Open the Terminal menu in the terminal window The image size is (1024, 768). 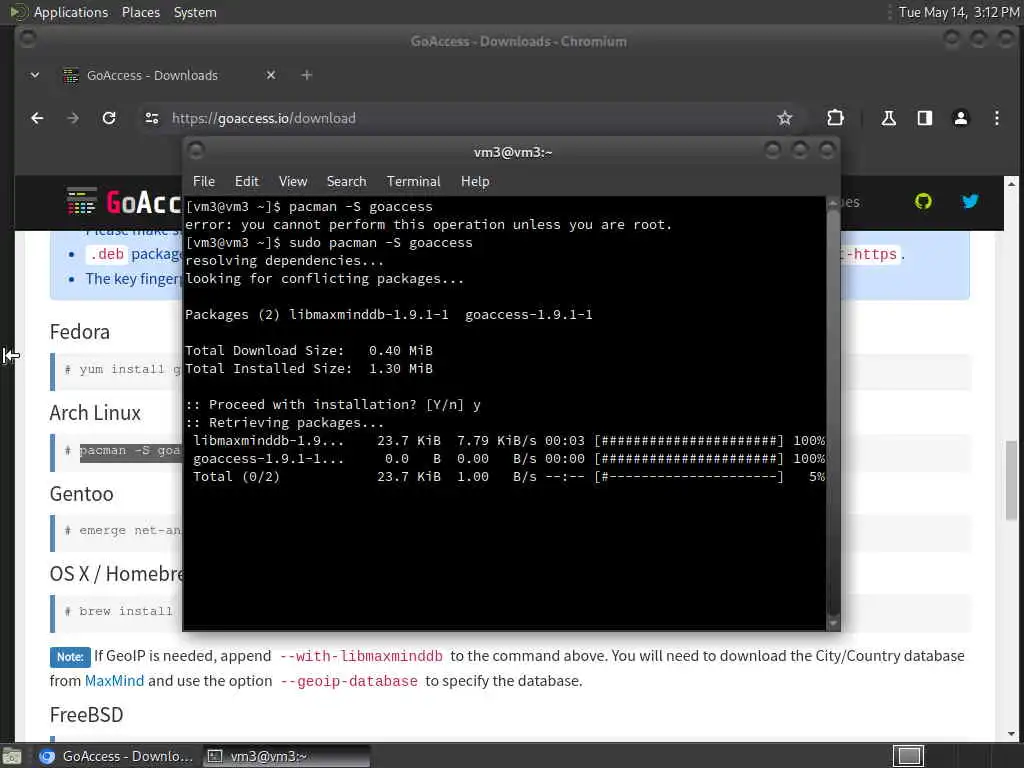413,182
